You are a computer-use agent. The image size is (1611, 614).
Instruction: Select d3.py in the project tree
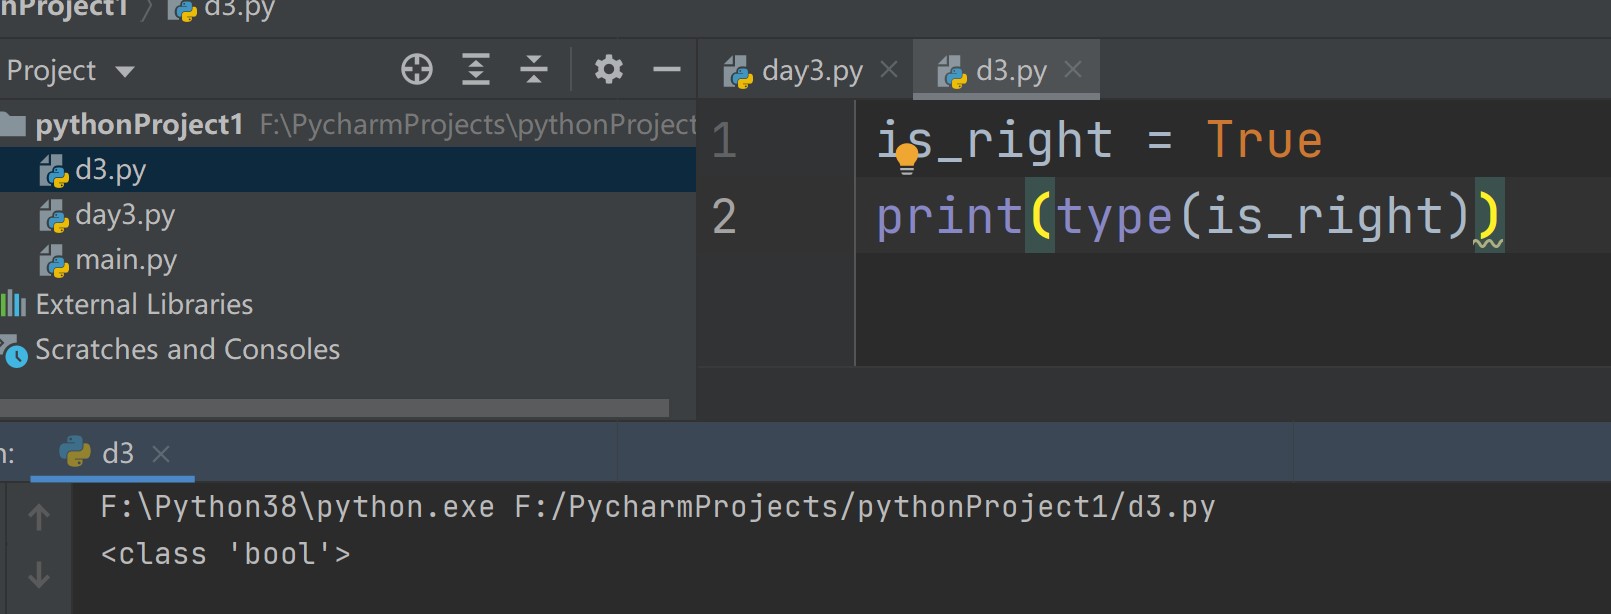coord(110,170)
